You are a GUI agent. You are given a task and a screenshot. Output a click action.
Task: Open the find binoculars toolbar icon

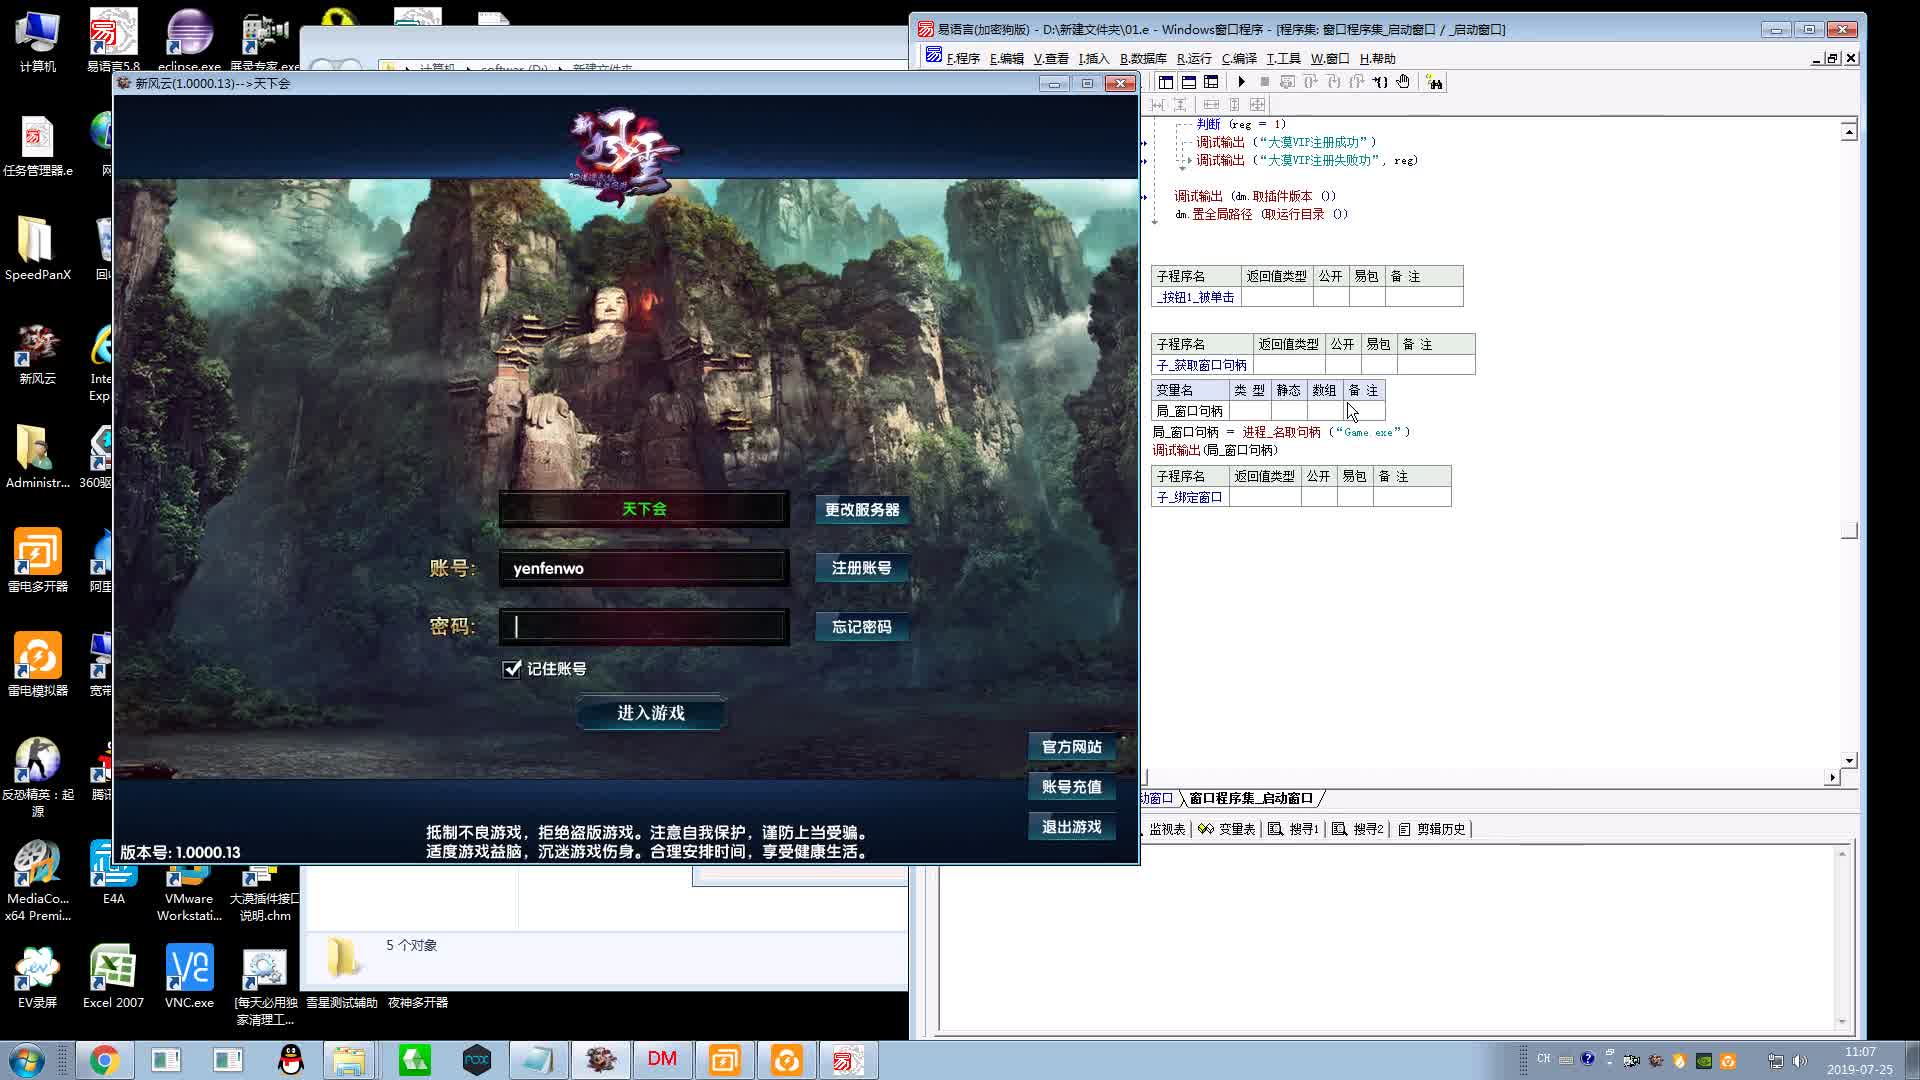coord(1435,82)
